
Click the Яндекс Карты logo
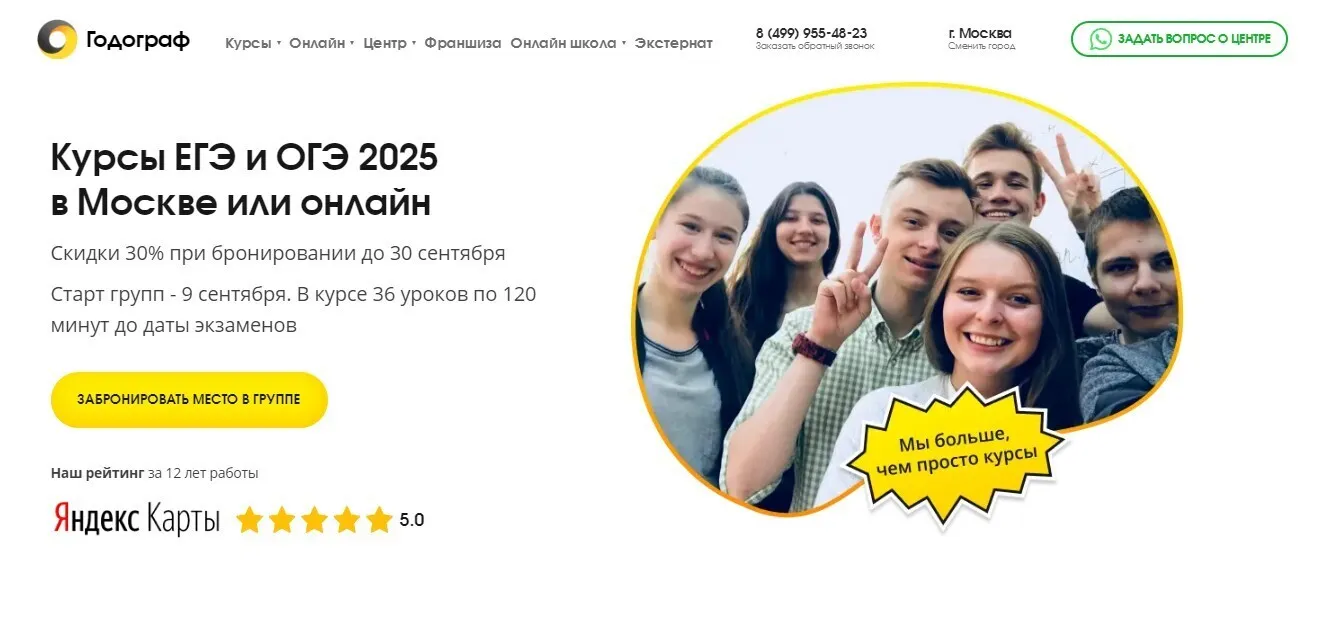[x=136, y=519]
